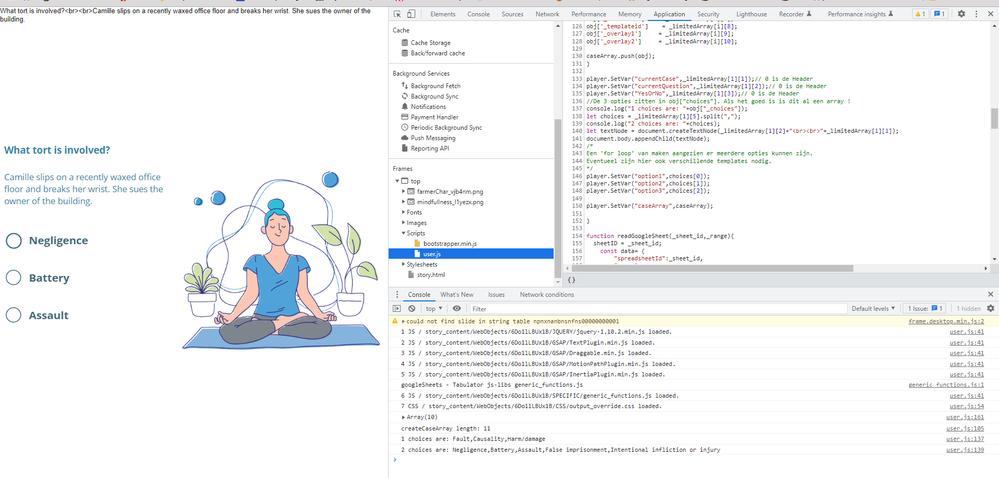The width and height of the screenshot is (999, 478).
Task: Click the console live expression eye icon
Action: (459, 309)
